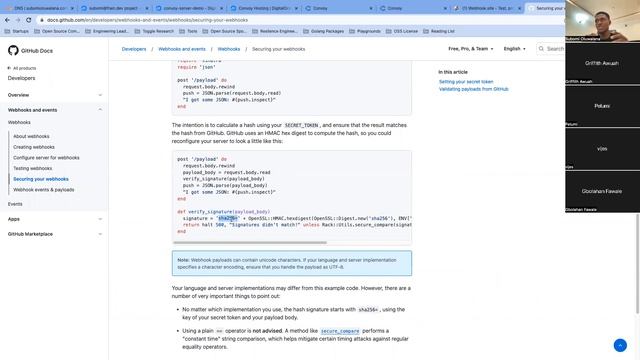Jump to Validating payloads from GitHub
Screen dimensions: 640x360
point(473,89)
